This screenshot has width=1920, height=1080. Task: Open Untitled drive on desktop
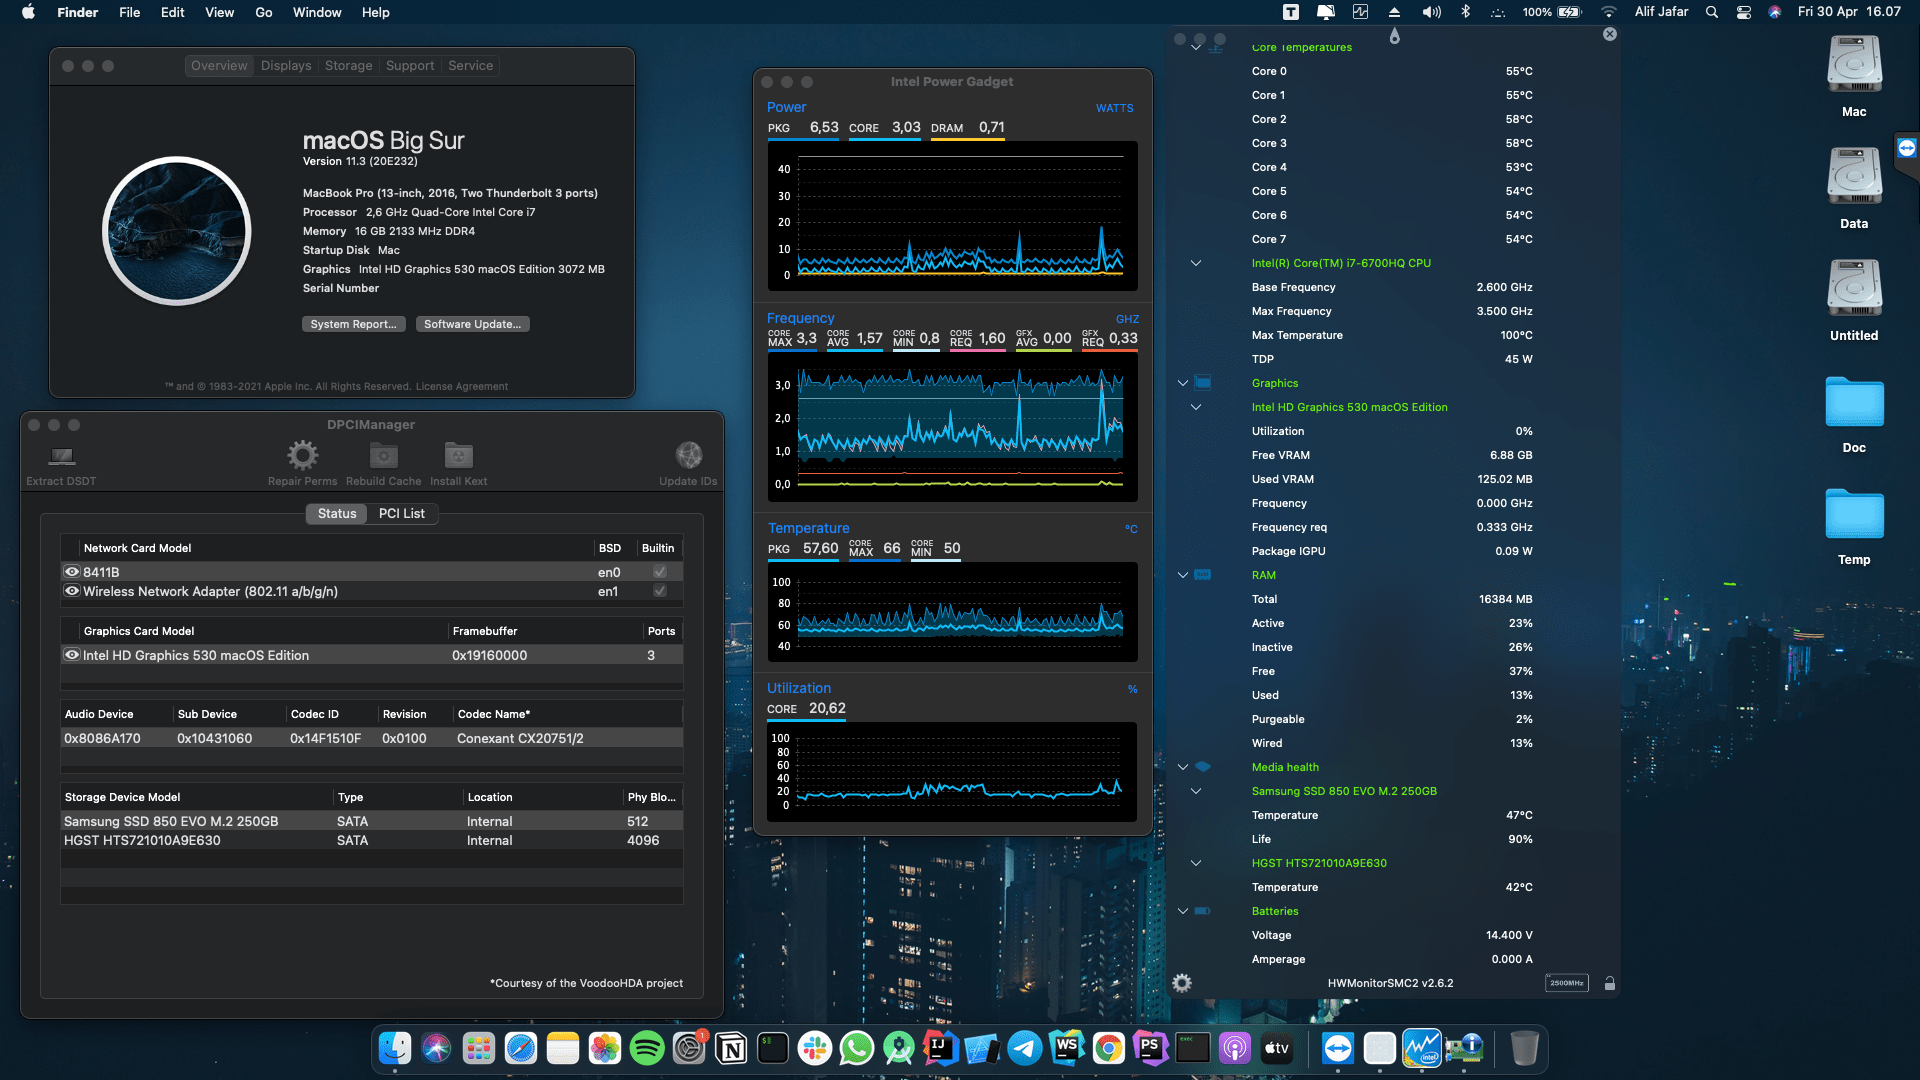[1854, 290]
